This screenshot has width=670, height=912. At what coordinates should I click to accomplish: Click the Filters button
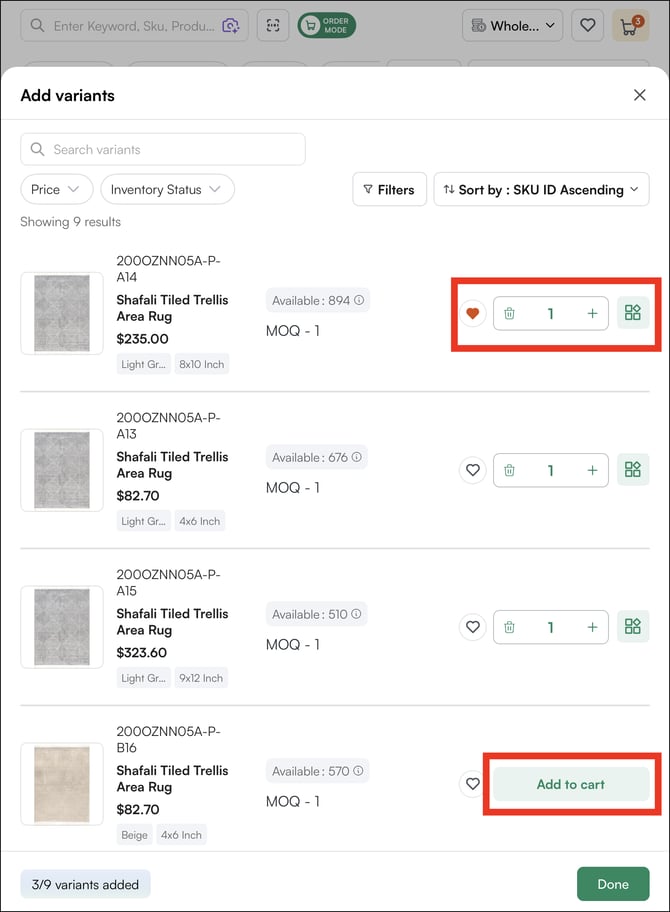(389, 189)
